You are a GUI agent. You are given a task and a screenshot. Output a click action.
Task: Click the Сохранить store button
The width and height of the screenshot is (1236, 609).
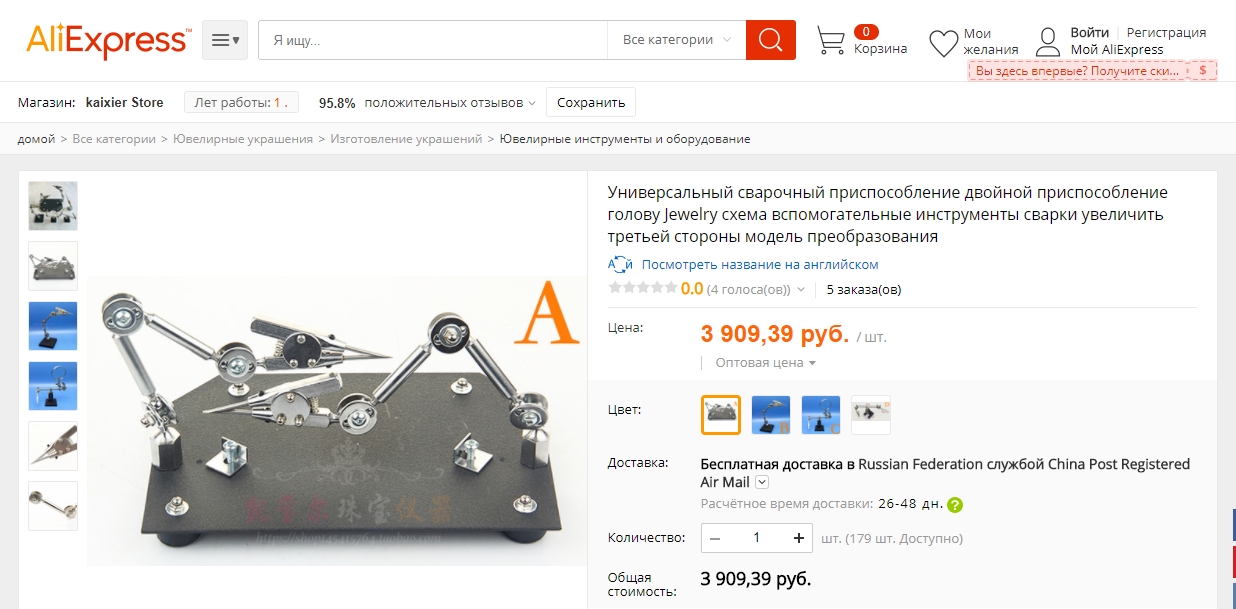point(591,102)
